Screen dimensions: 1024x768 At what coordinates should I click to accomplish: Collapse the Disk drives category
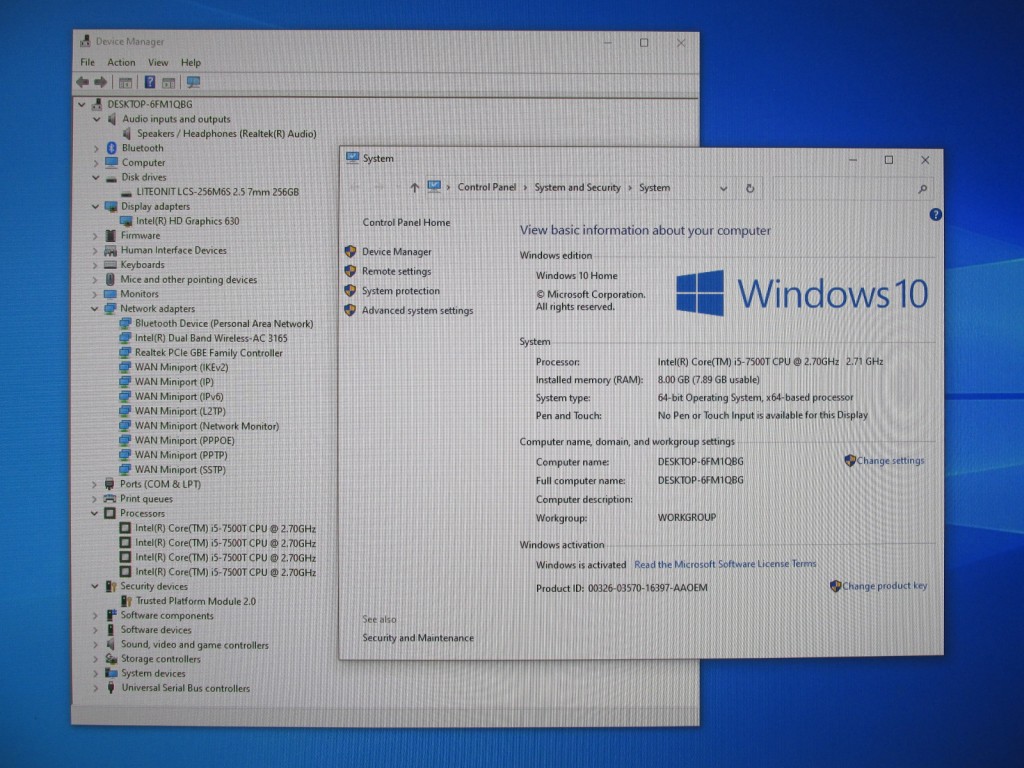[x=96, y=178]
